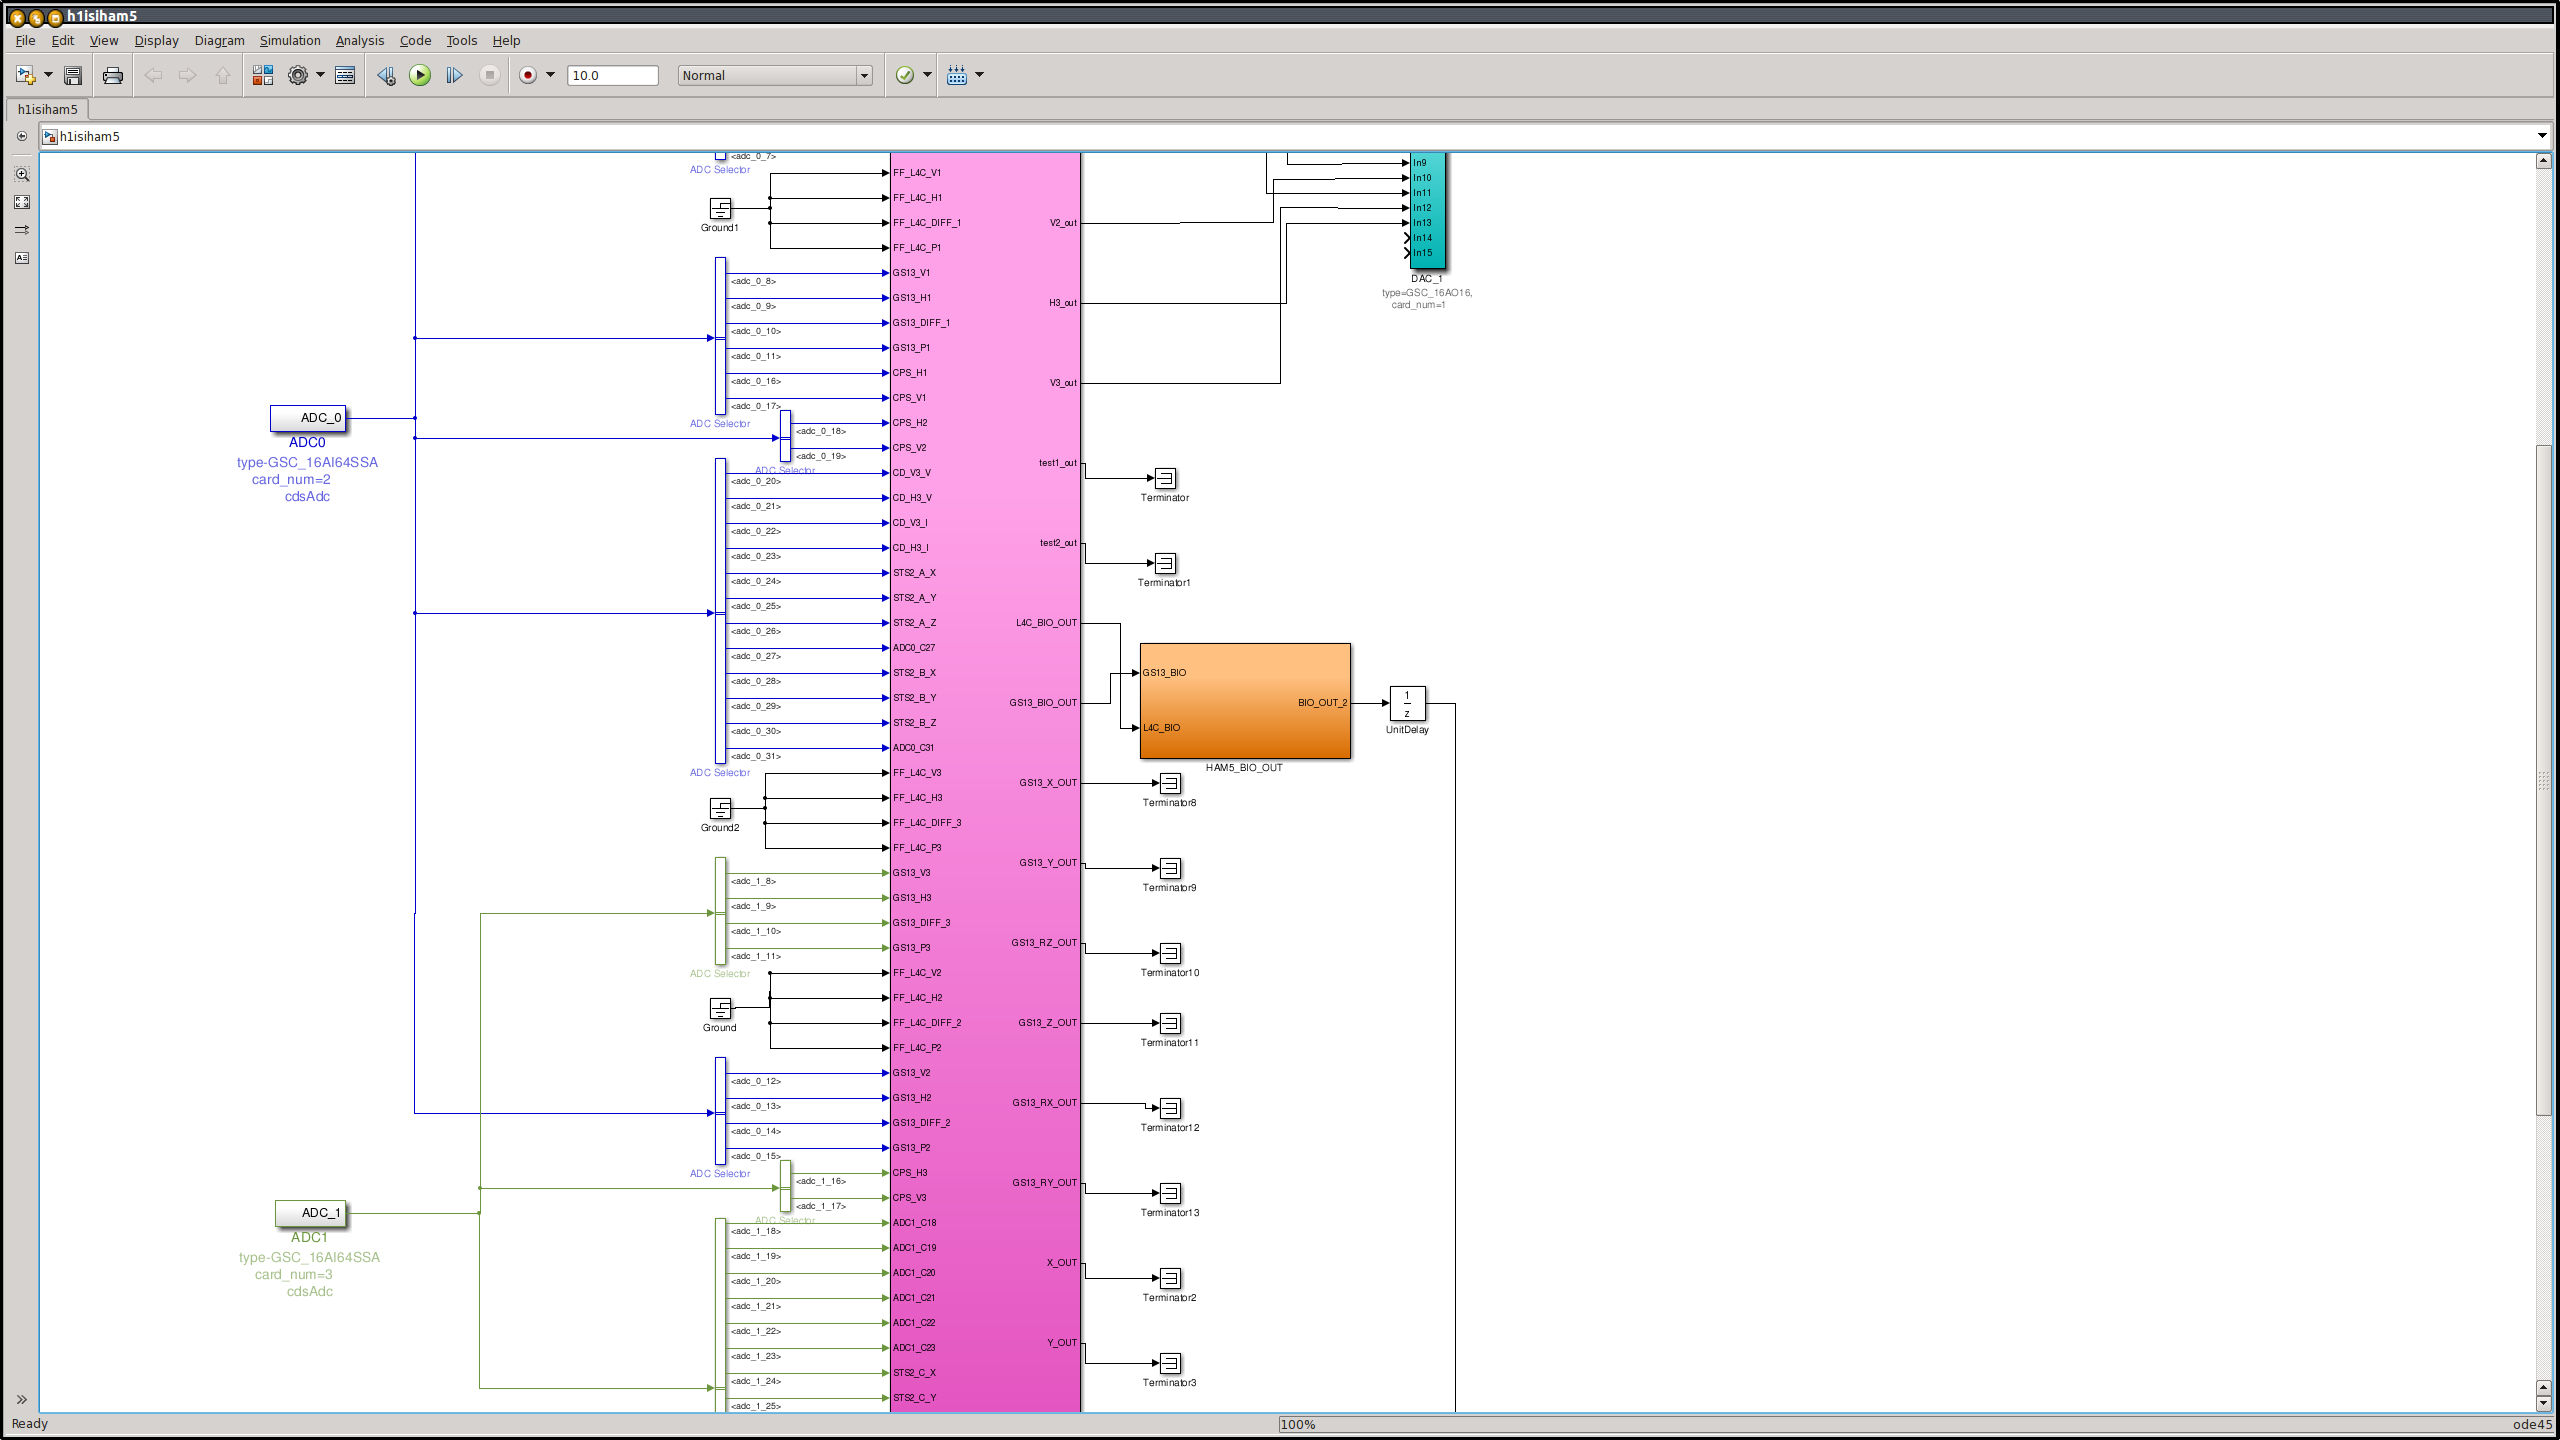This screenshot has height=1440, width=2560.
Task: Click the simulation stop time field
Action: [x=612, y=75]
